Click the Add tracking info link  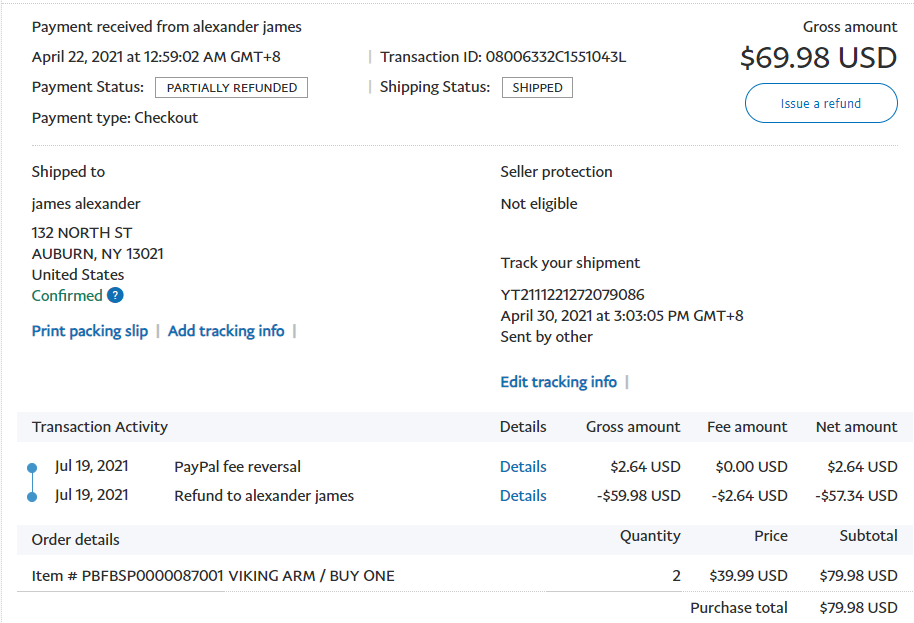click(226, 331)
